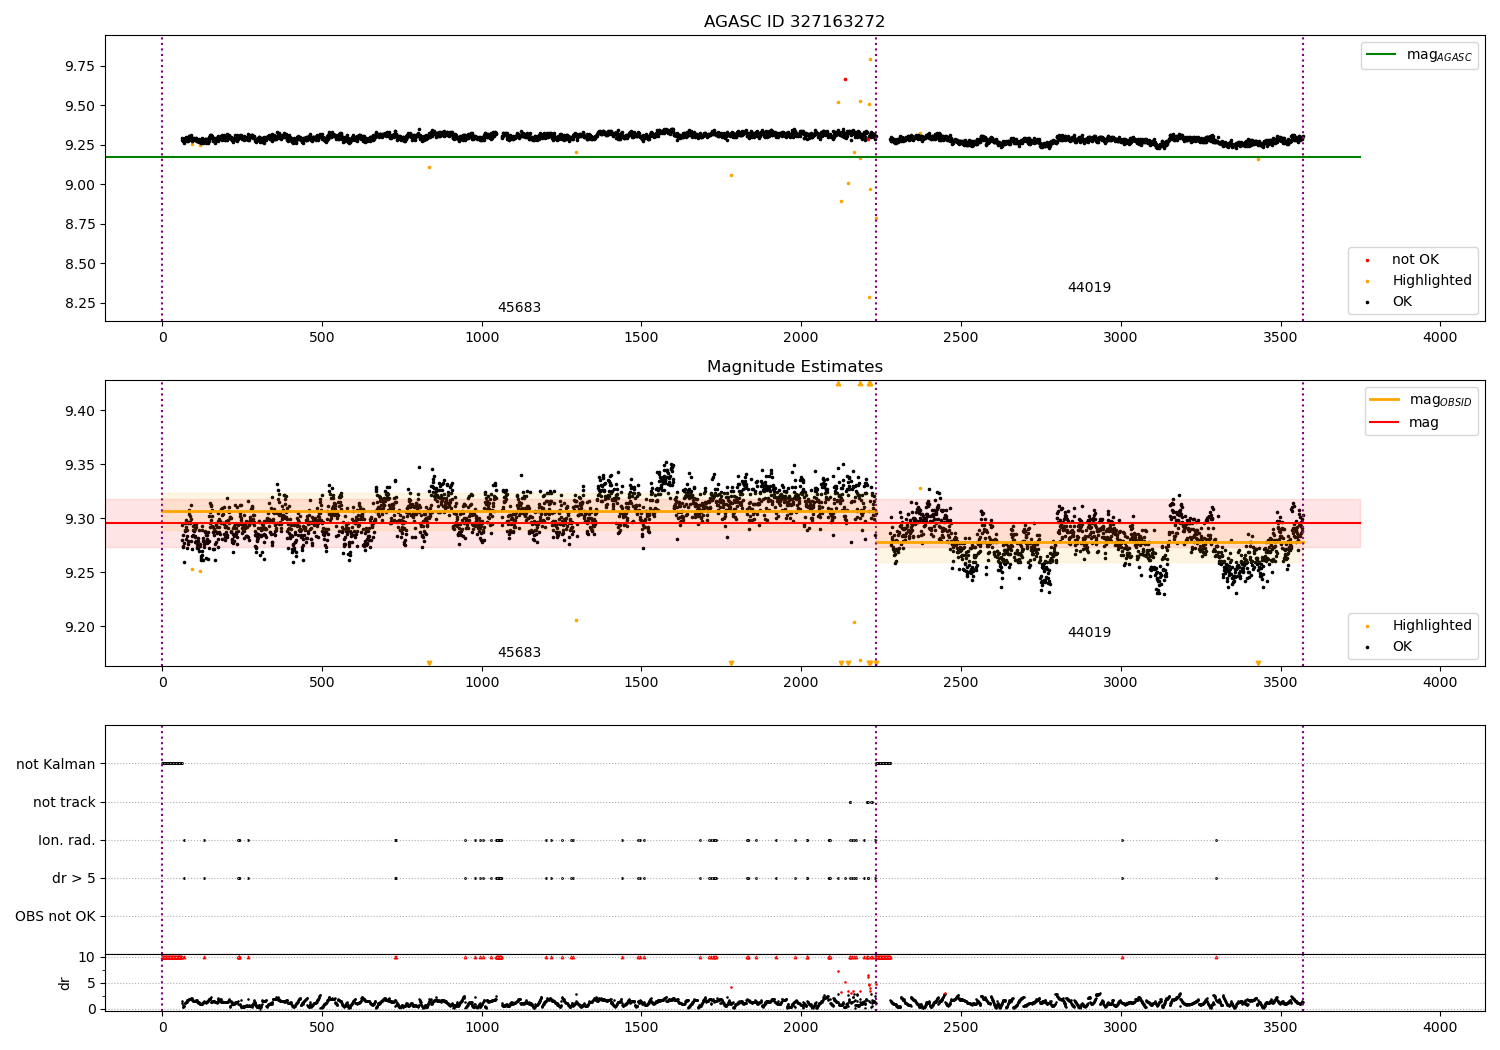Click the title 'AGASC ID 327163272'
The image size is (1500, 1050).
pos(794,22)
